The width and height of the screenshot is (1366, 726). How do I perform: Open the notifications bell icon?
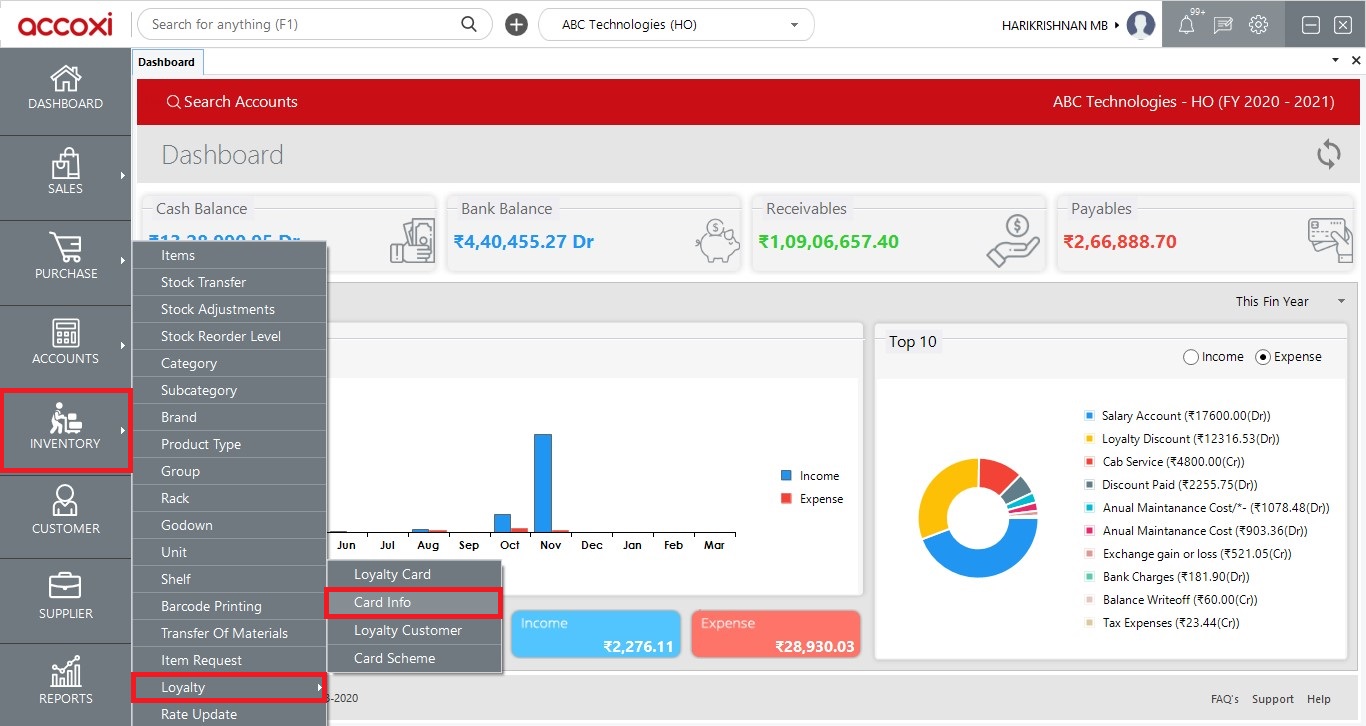click(x=1186, y=25)
